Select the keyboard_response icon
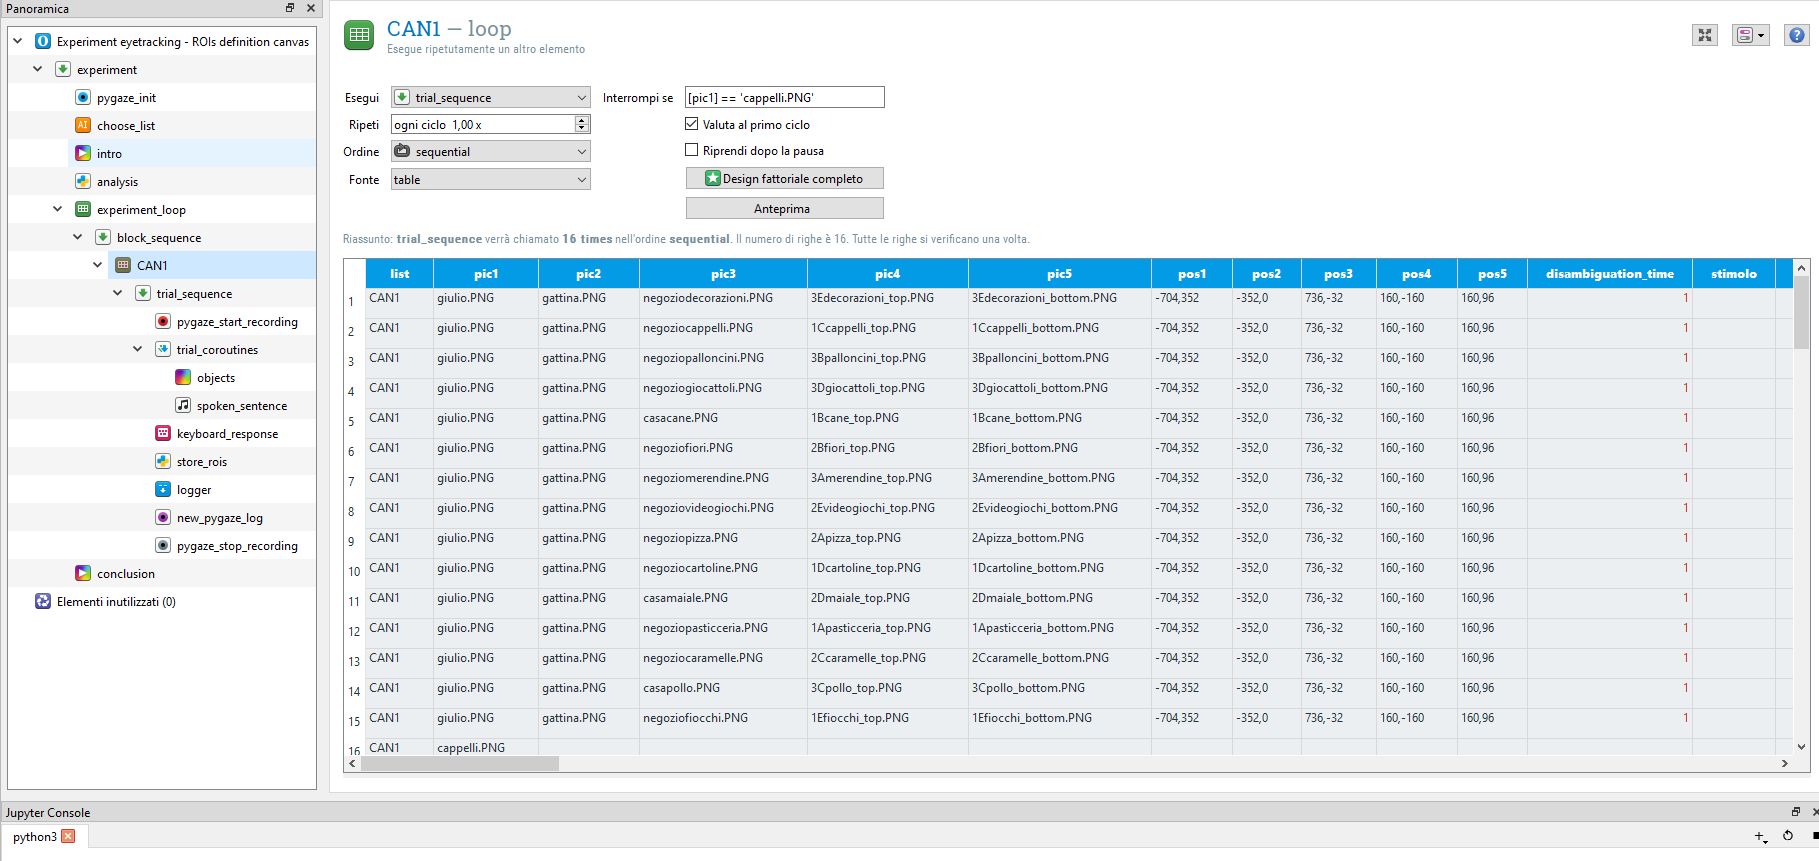This screenshot has height=861, width=1819. (163, 434)
